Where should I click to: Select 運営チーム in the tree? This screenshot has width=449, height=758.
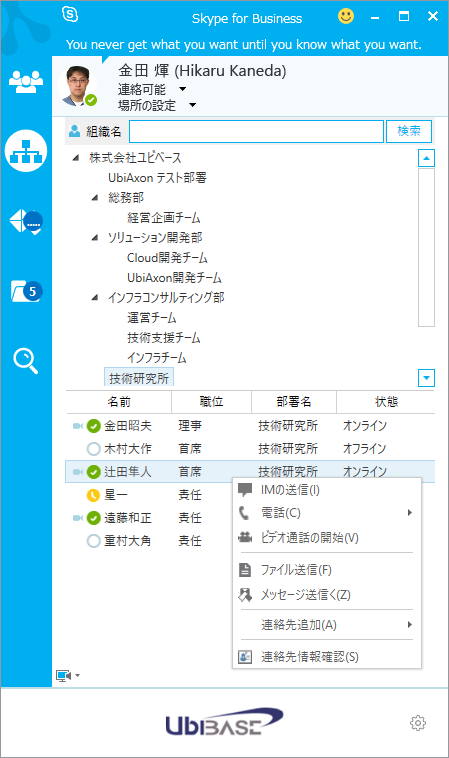tap(152, 318)
